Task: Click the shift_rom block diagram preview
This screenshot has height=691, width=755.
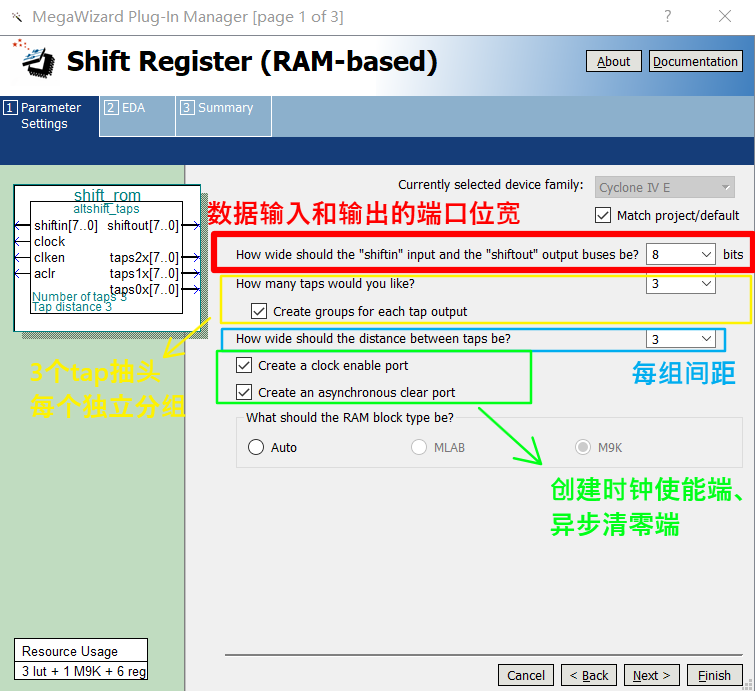Action: click(x=107, y=258)
